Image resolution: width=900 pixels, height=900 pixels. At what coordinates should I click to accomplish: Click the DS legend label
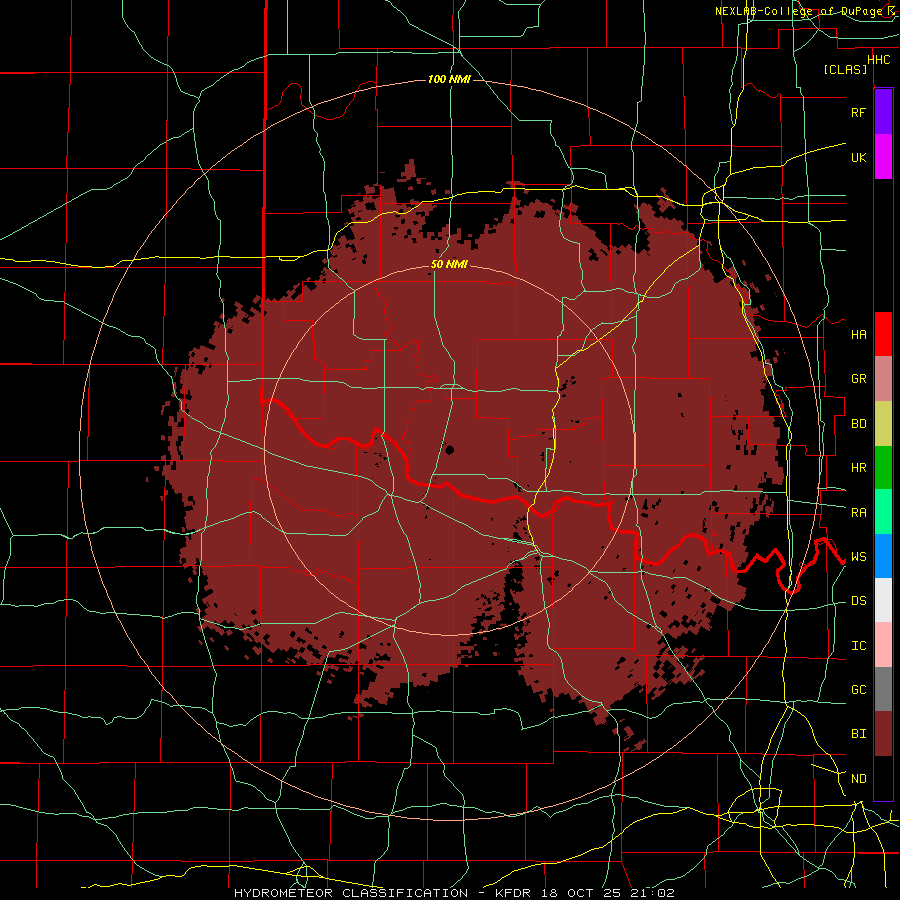(x=858, y=601)
